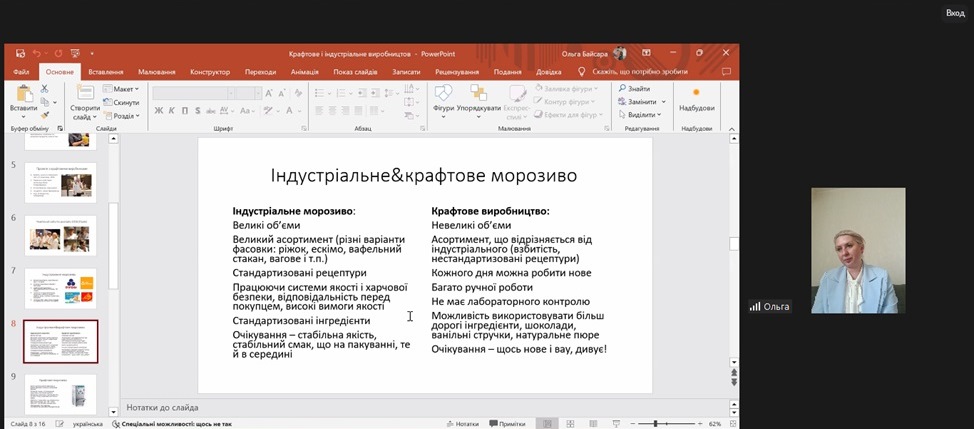Expand the Section (Розділ) dropdown
Image resolution: width=974 pixels, height=429 pixels.
[x=125, y=115]
